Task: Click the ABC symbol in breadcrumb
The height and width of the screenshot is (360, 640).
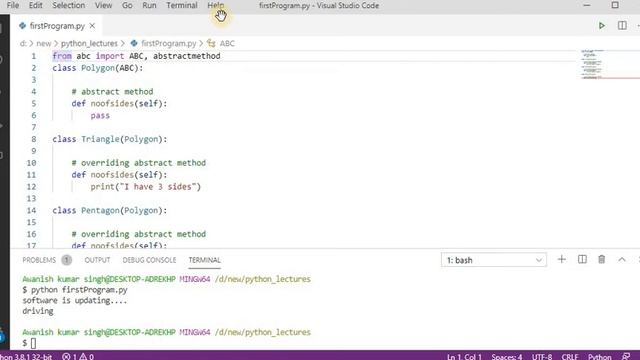Action: [227, 43]
